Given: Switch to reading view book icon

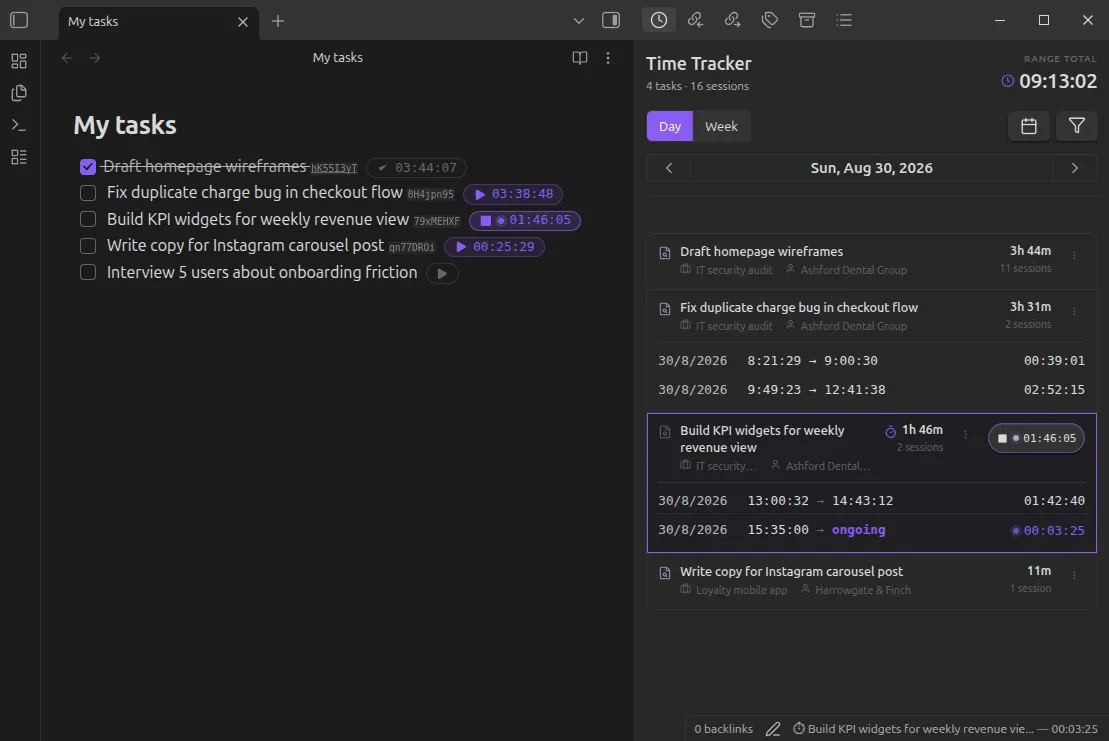Looking at the screenshot, I should point(579,58).
